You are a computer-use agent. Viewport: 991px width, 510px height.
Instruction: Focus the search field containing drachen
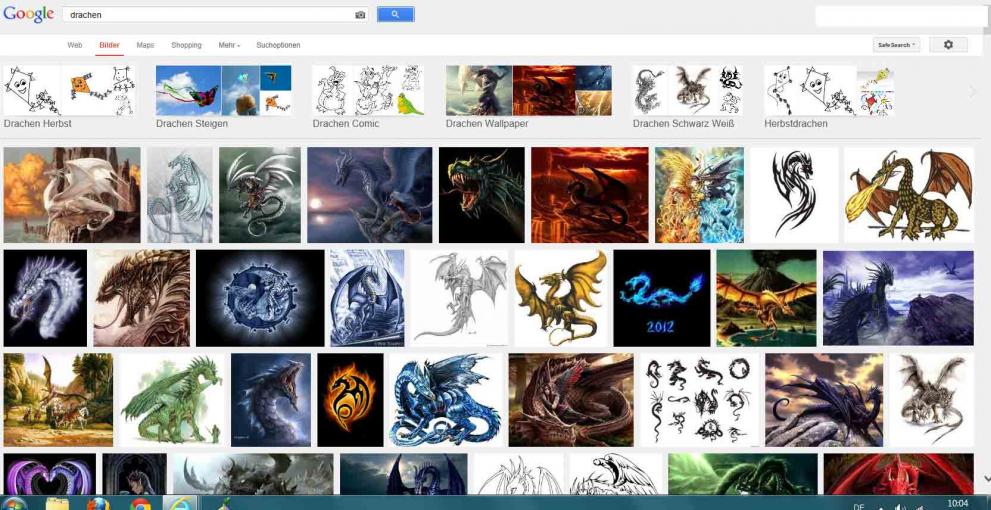(209, 15)
